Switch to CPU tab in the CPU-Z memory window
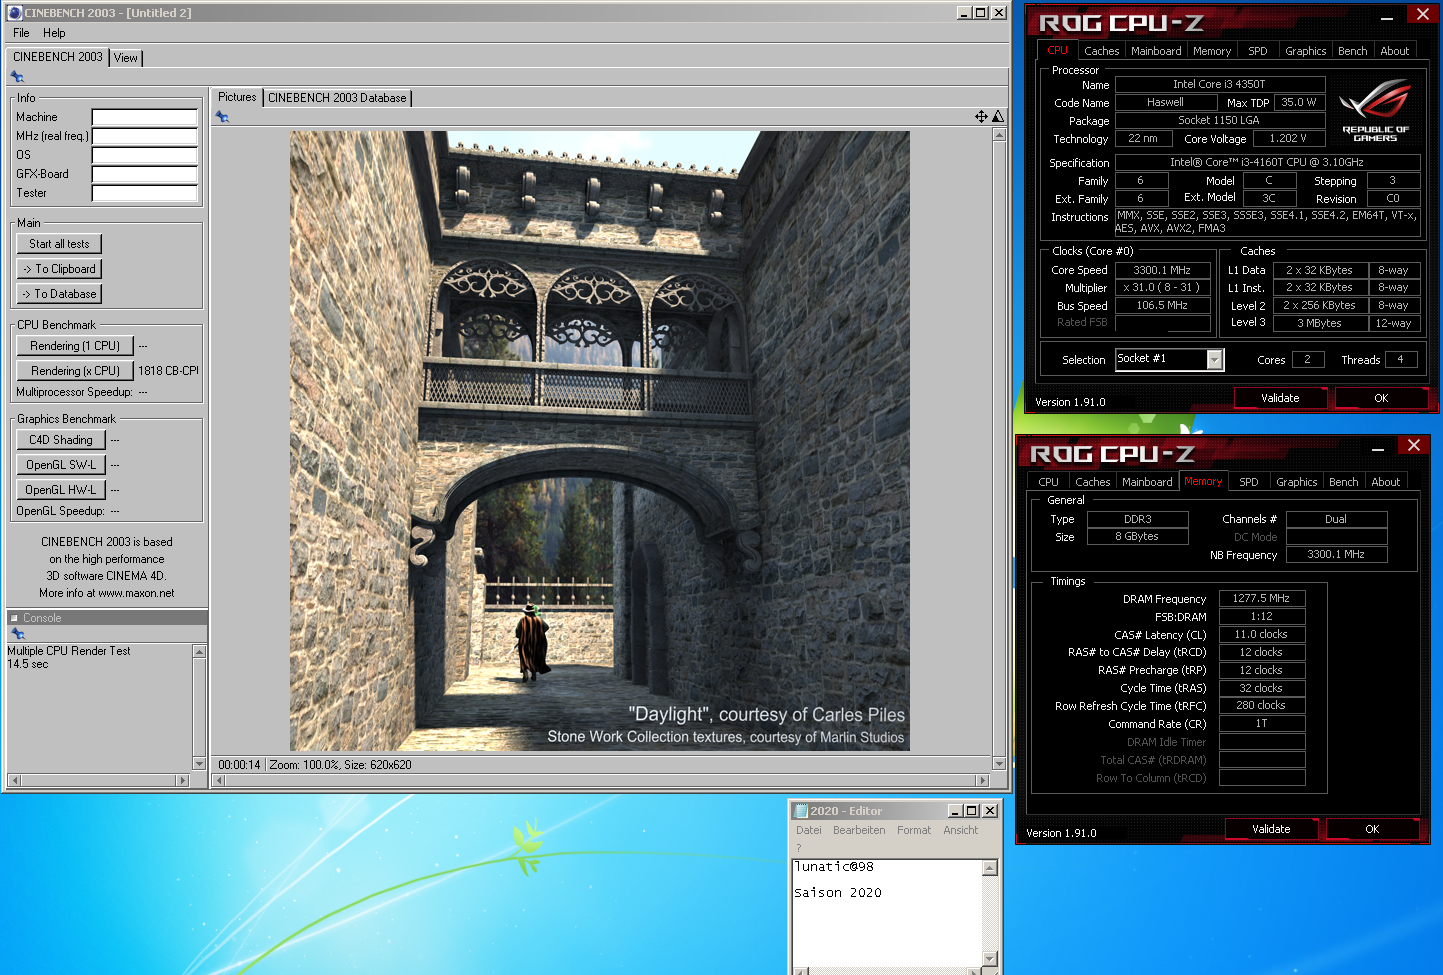Viewport: 1443px width, 975px height. click(1048, 482)
